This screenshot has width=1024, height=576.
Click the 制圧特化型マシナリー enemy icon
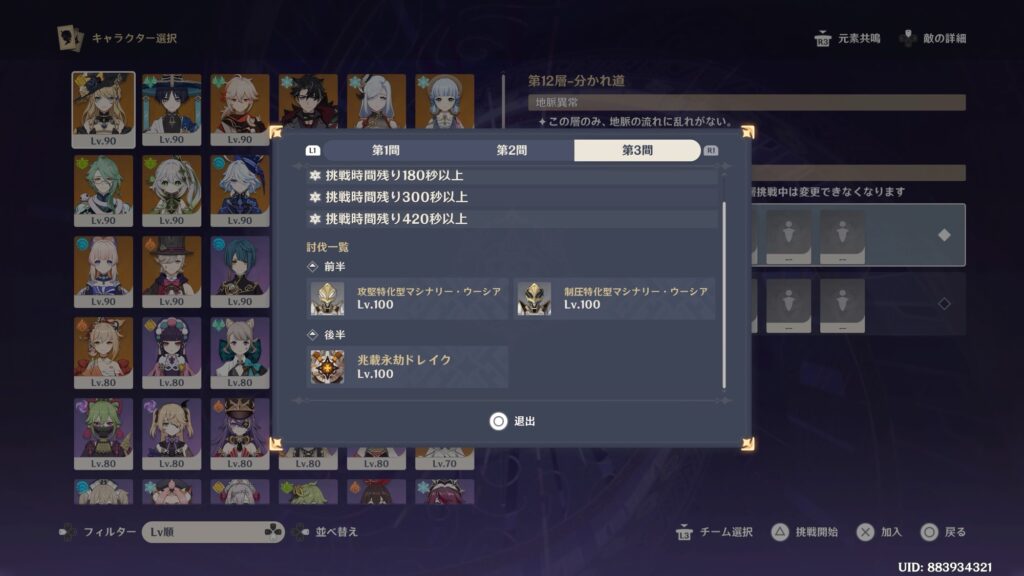click(534, 298)
